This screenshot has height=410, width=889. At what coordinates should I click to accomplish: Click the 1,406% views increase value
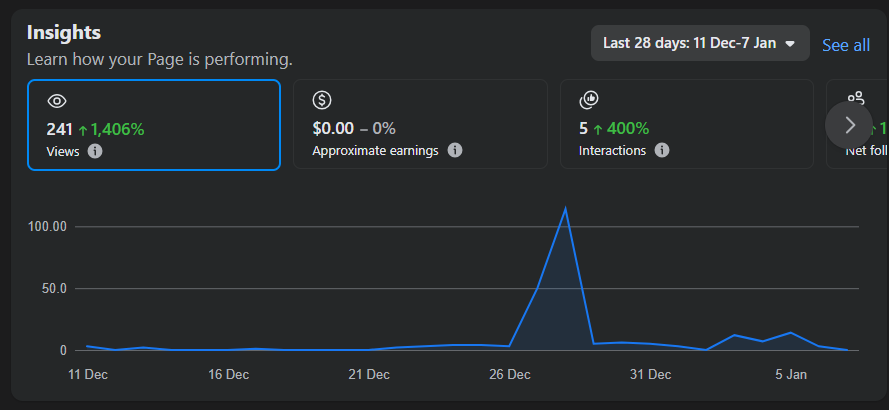click(x=111, y=129)
